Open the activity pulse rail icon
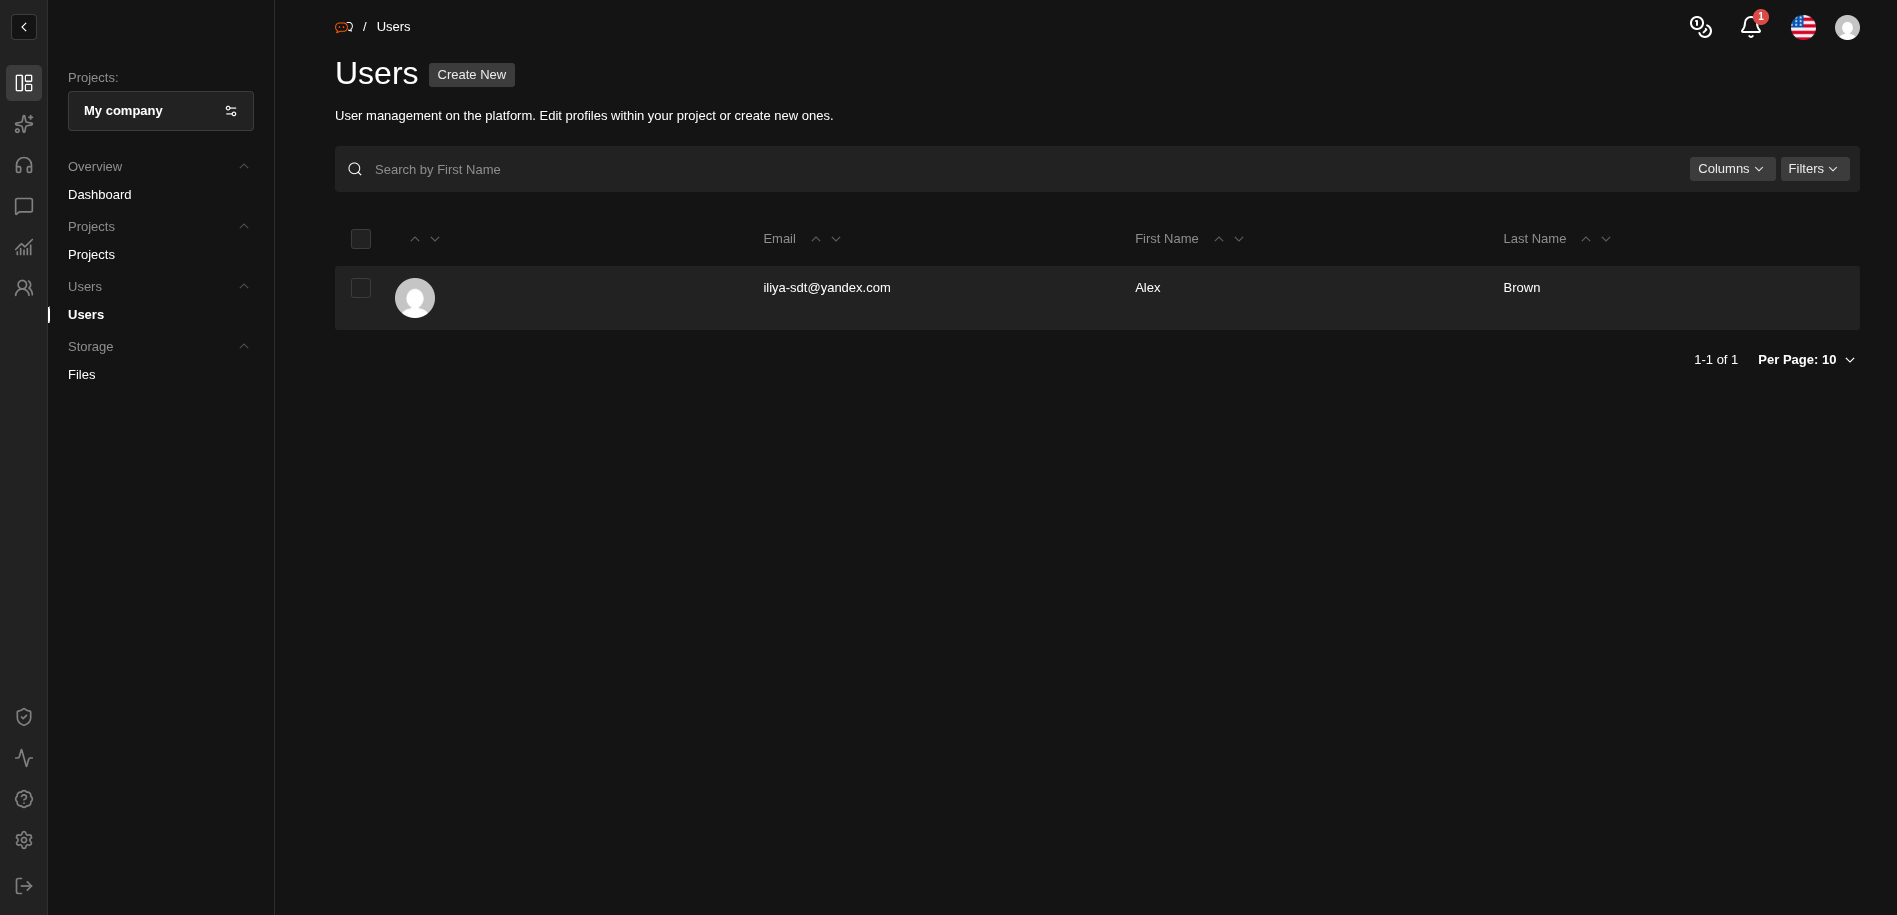Viewport: 1897px width, 915px height. [24, 758]
